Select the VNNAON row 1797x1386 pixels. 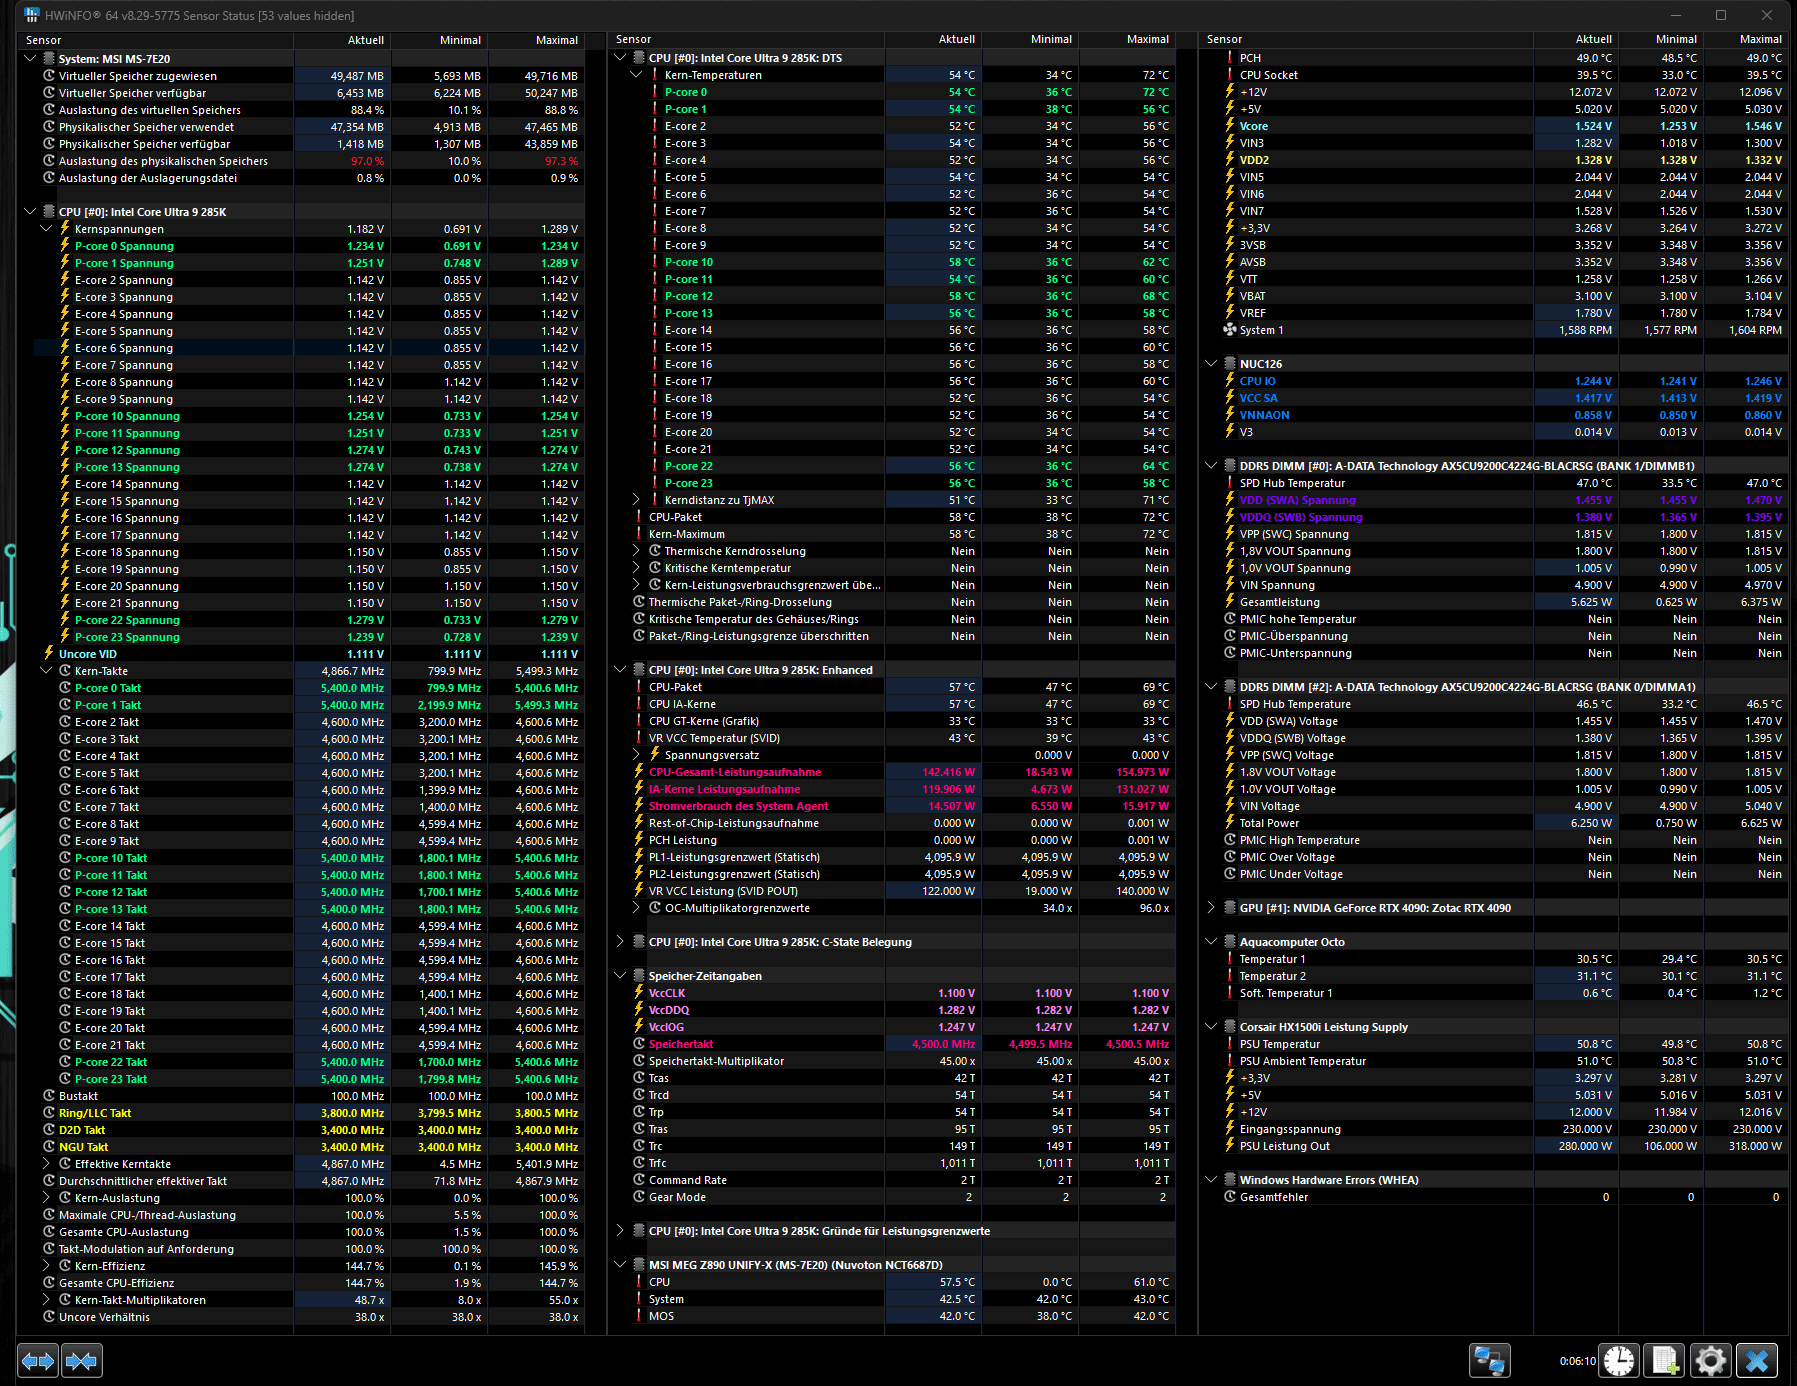pos(1502,415)
